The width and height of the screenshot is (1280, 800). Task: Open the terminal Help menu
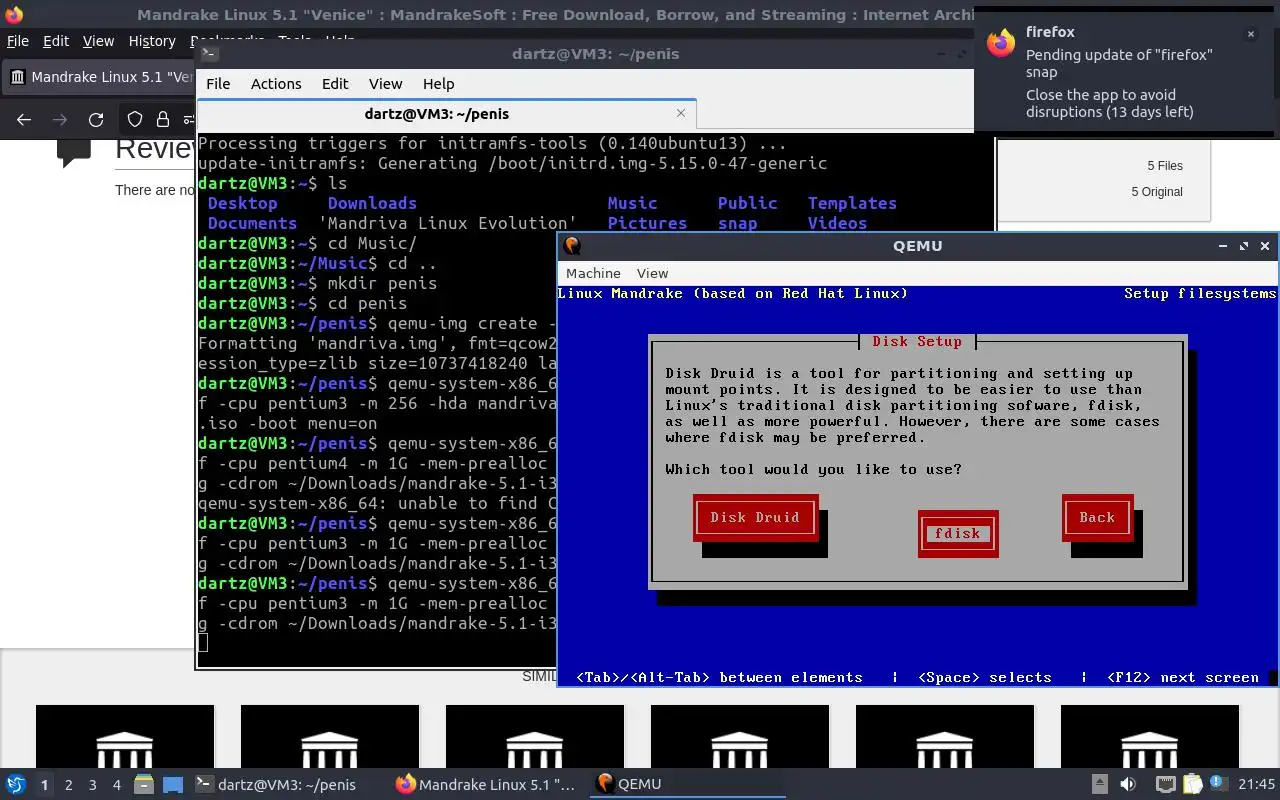438,84
